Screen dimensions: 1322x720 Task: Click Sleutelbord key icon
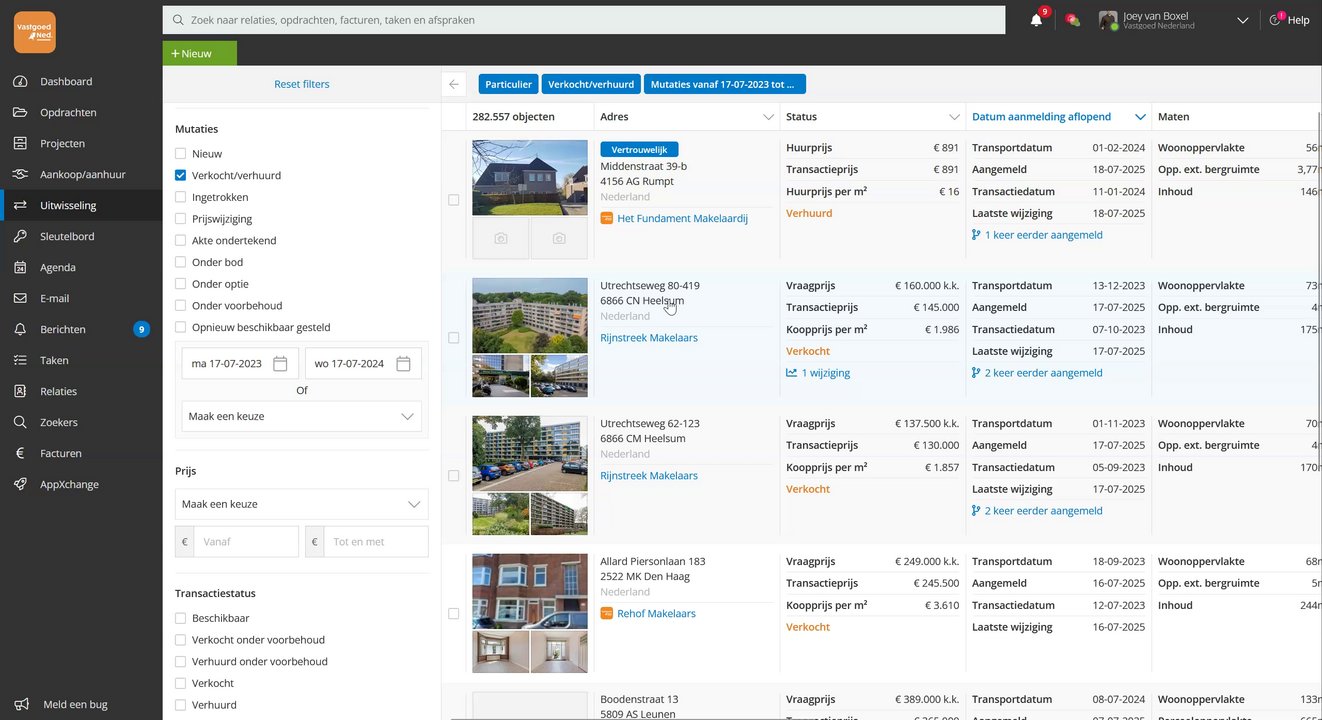(20, 237)
